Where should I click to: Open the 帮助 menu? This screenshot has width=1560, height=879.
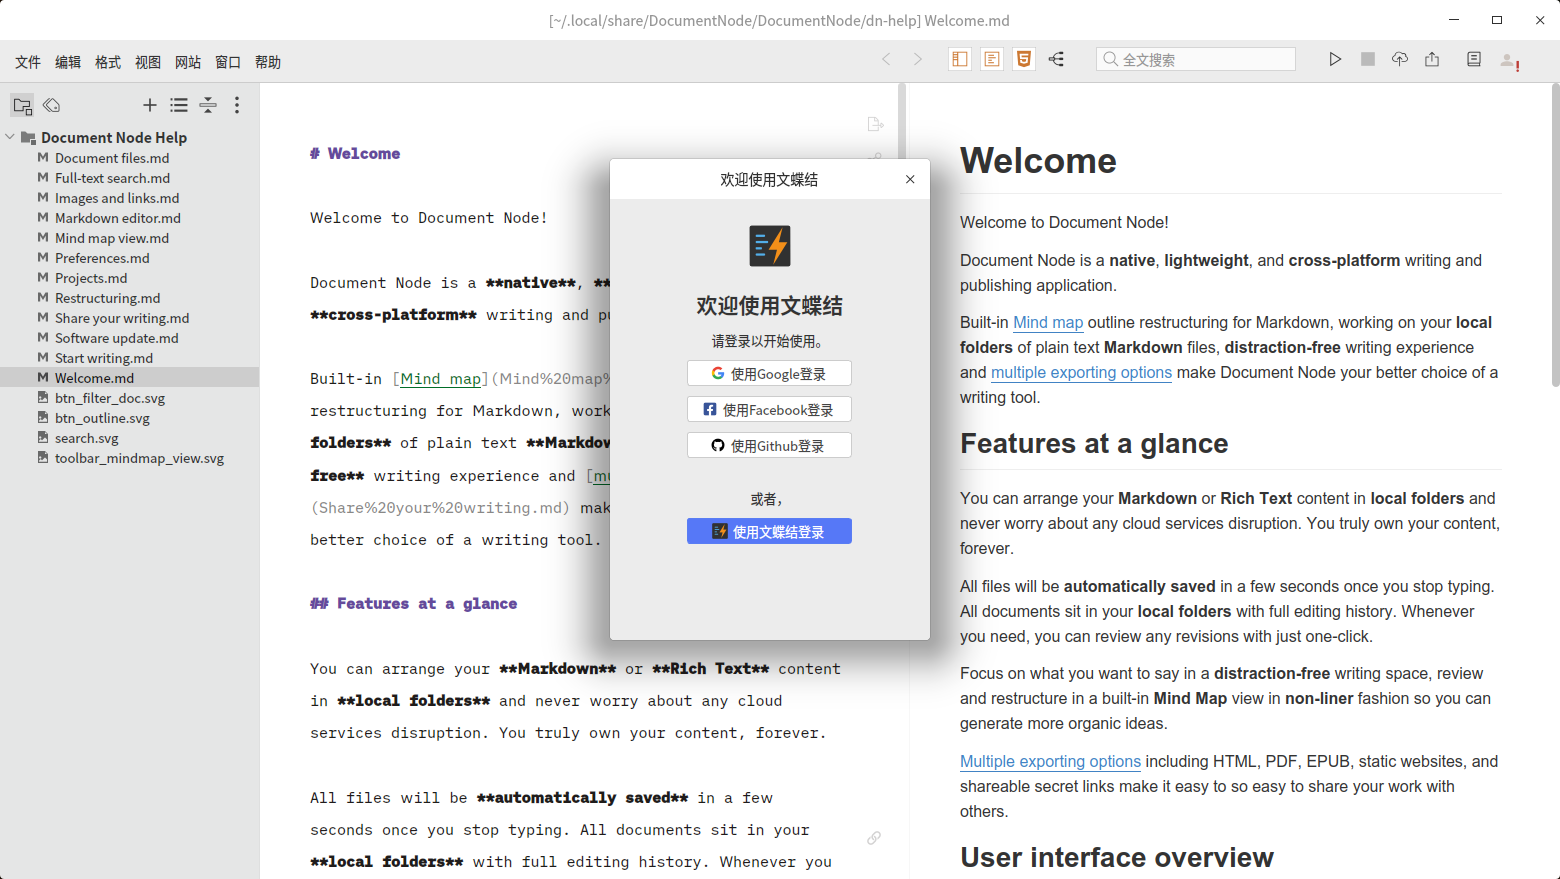click(x=268, y=62)
